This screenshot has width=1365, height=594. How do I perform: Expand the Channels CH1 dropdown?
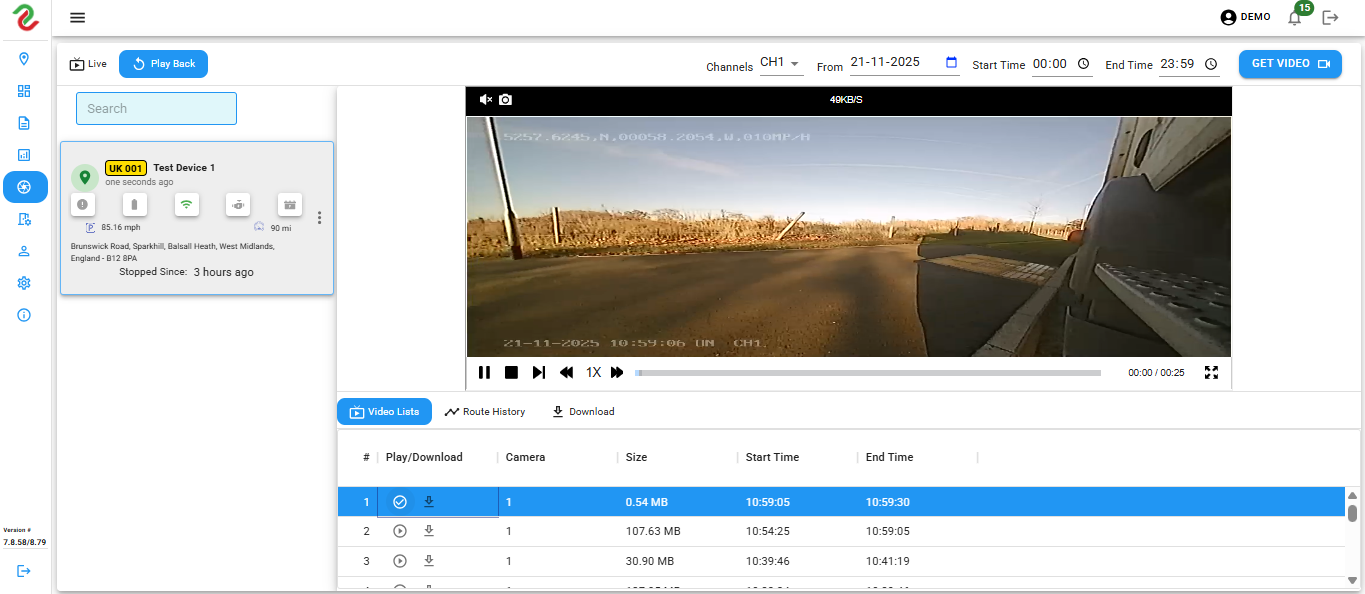(780, 64)
